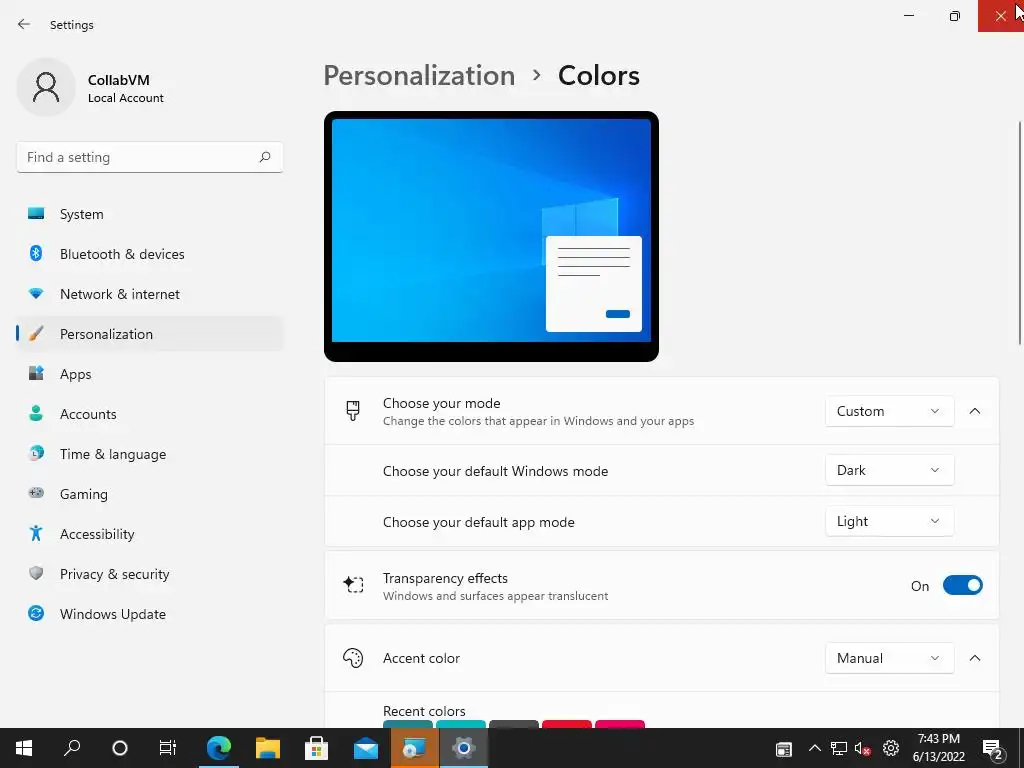Open Mail app from taskbar
Screen dimensions: 1024x768
pyautogui.click(x=366, y=748)
